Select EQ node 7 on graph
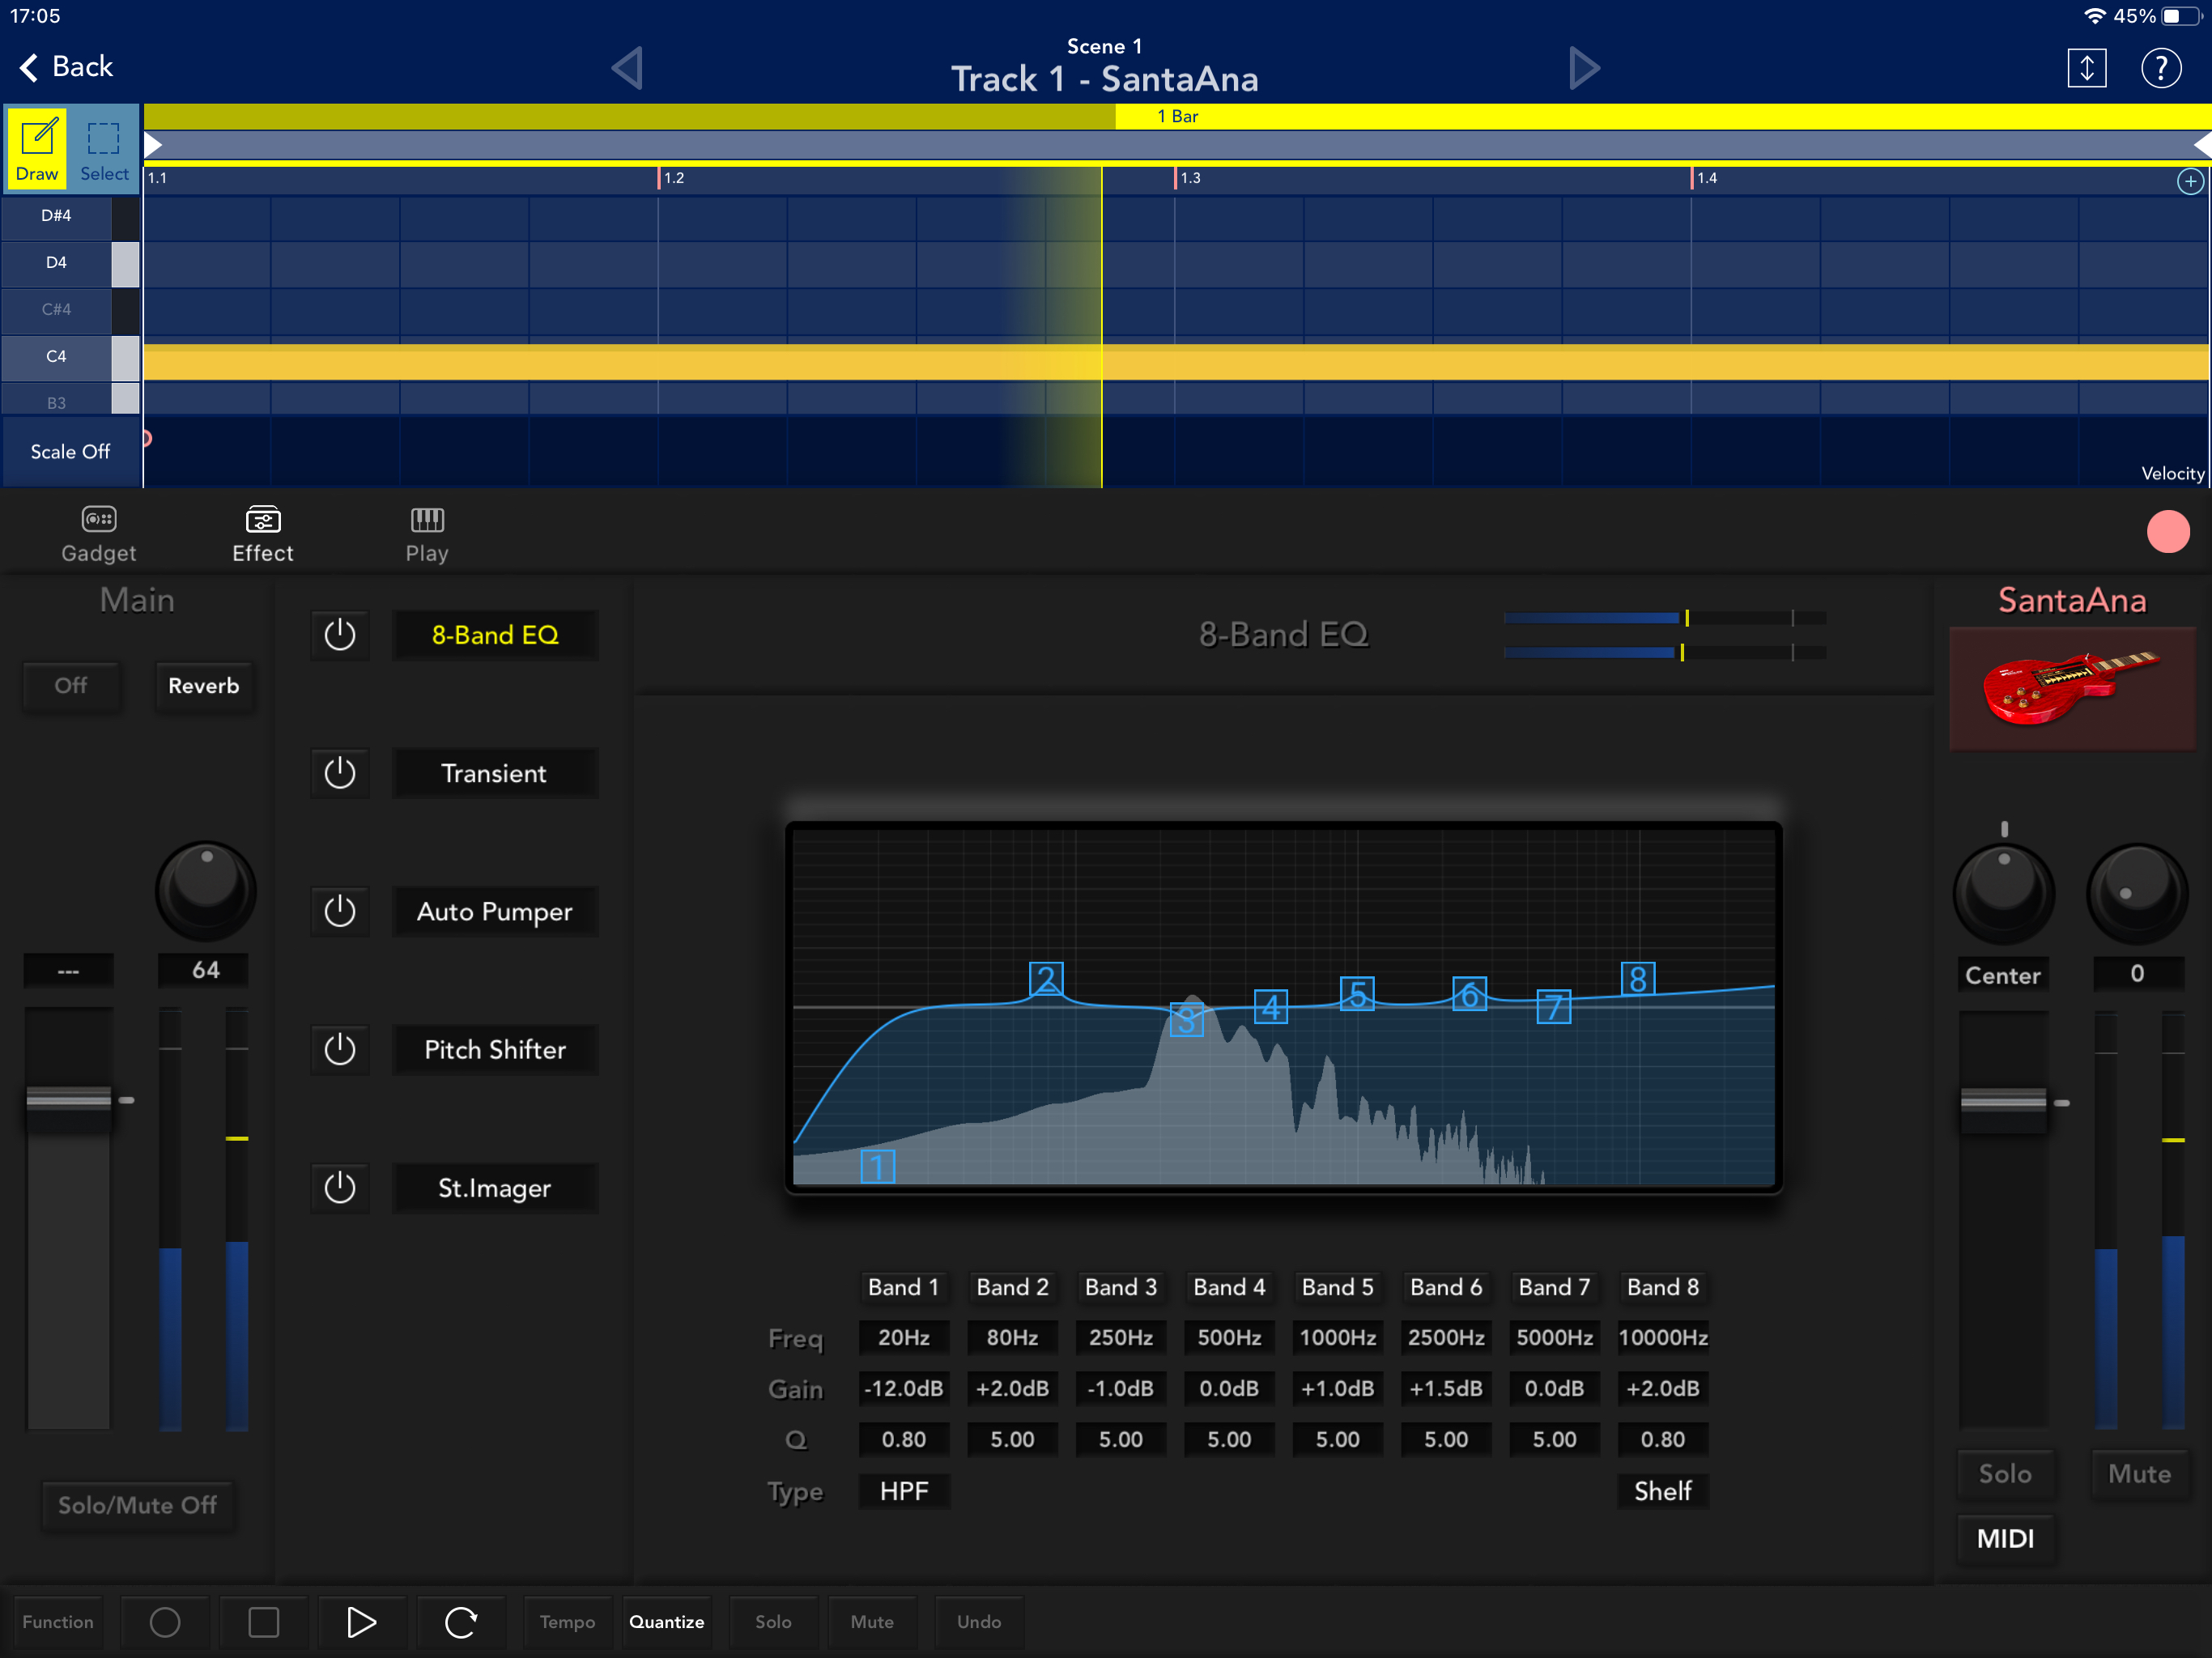 (1554, 1007)
